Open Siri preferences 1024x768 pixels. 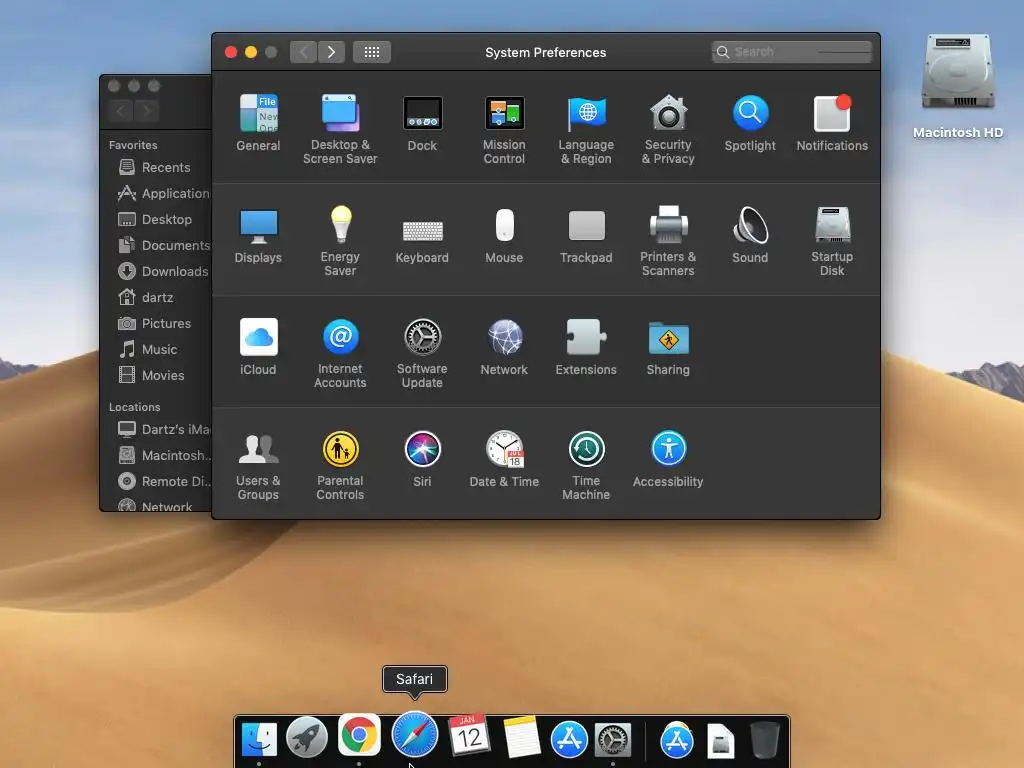point(422,458)
